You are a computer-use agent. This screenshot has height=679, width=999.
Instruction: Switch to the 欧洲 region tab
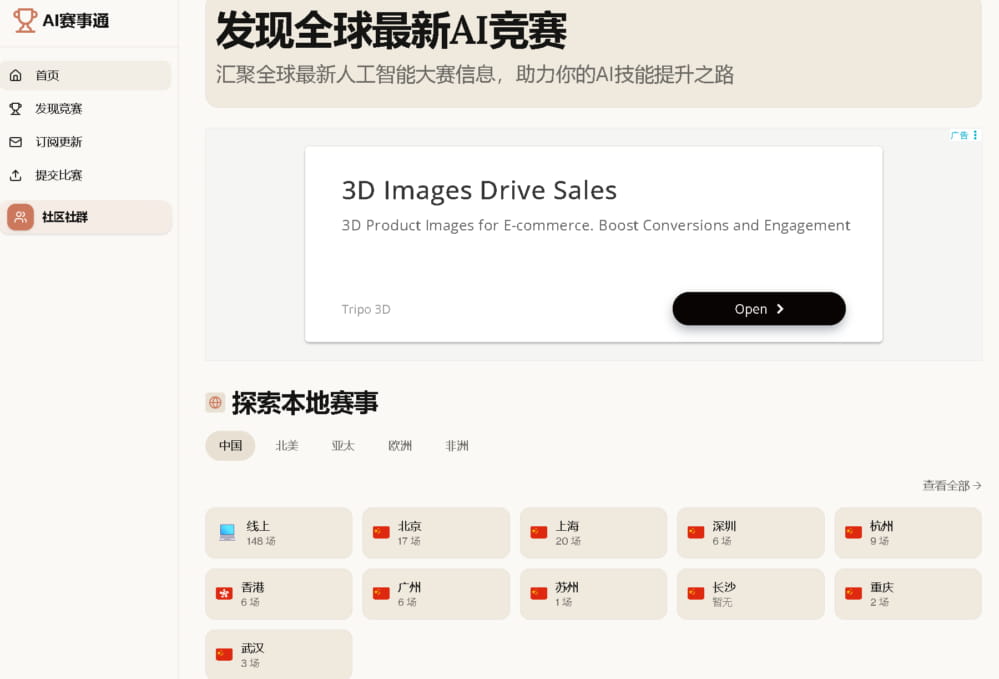(x=400, y=446)
